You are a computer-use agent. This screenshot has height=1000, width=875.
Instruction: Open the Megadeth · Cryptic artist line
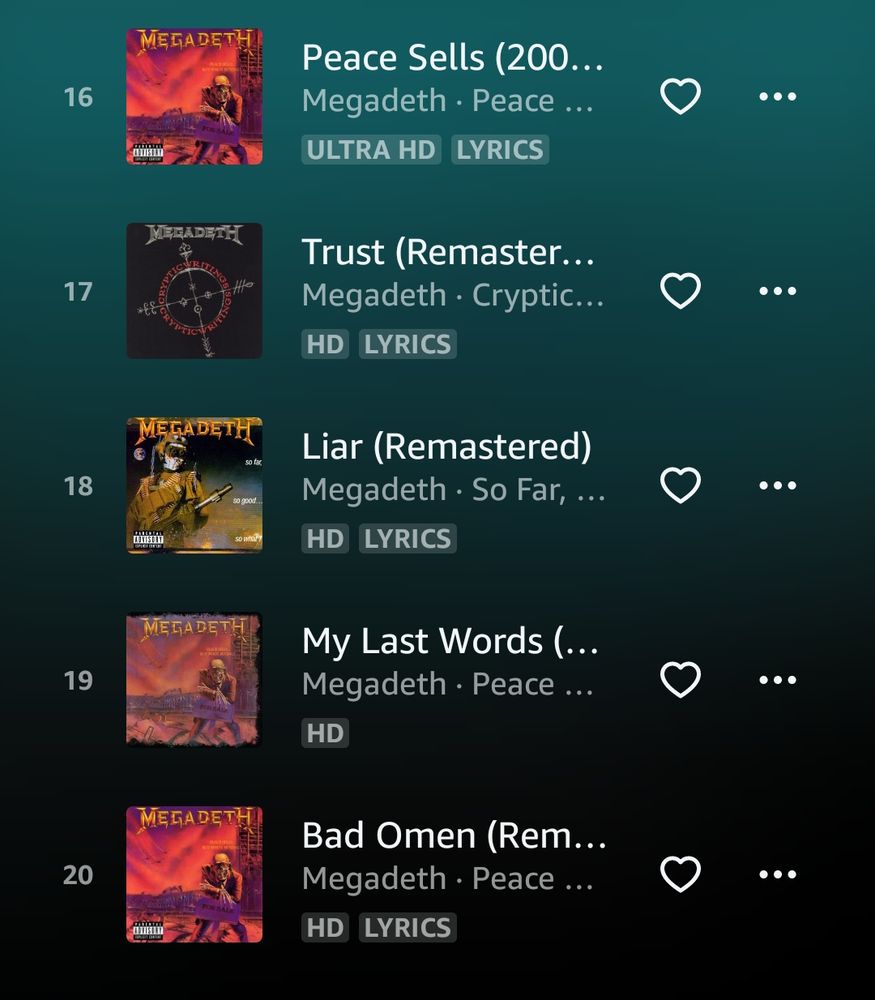point(453,295)
